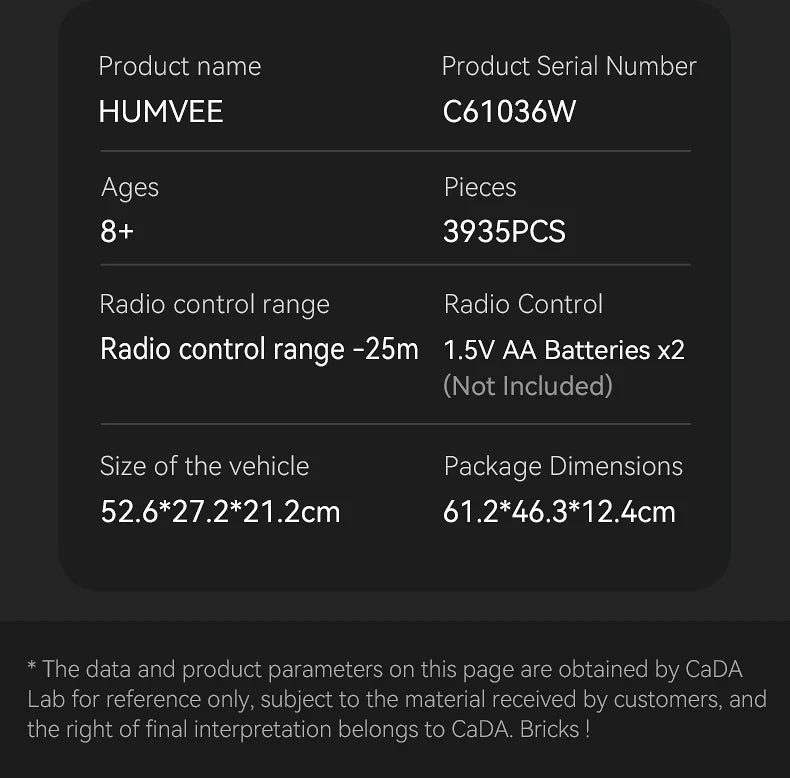Select vehicle size 52.6*27.2*21.2cm
Image resolution: width=790 pixels, height=778 pixels.
tap(220, 512)
